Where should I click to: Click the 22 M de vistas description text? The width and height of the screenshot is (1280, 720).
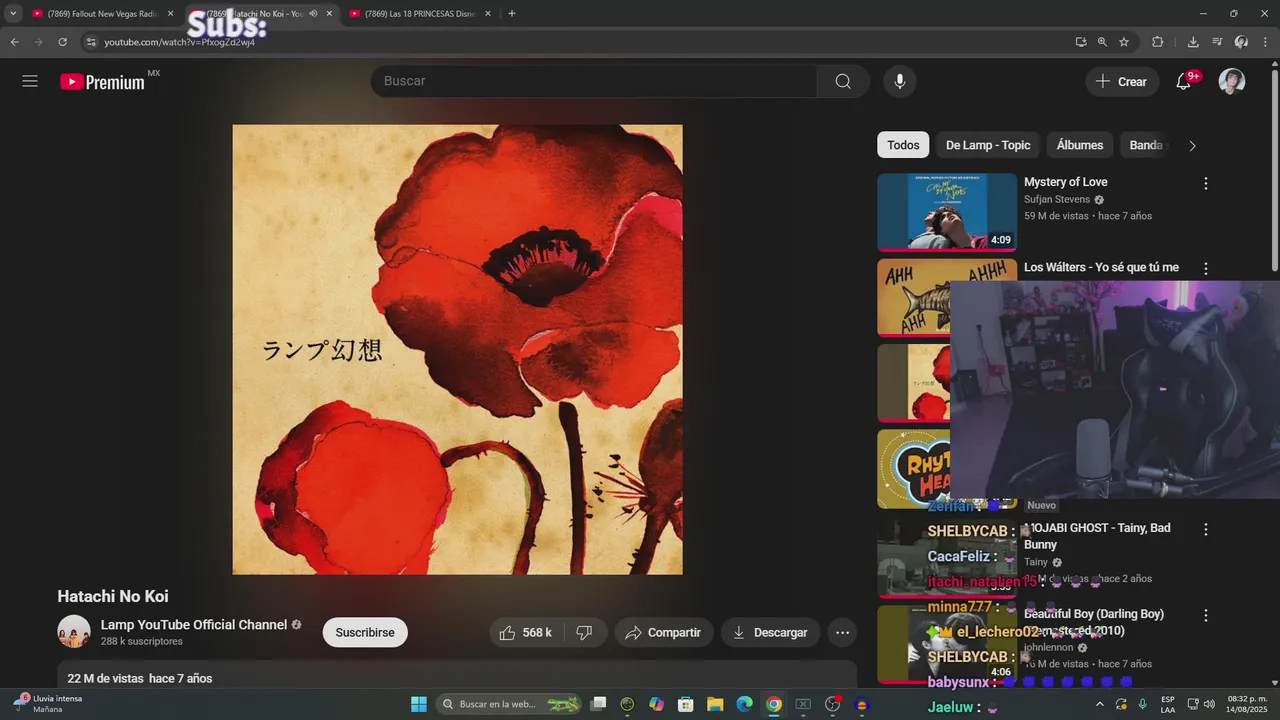pyautogui.click(x=140, y=679)
